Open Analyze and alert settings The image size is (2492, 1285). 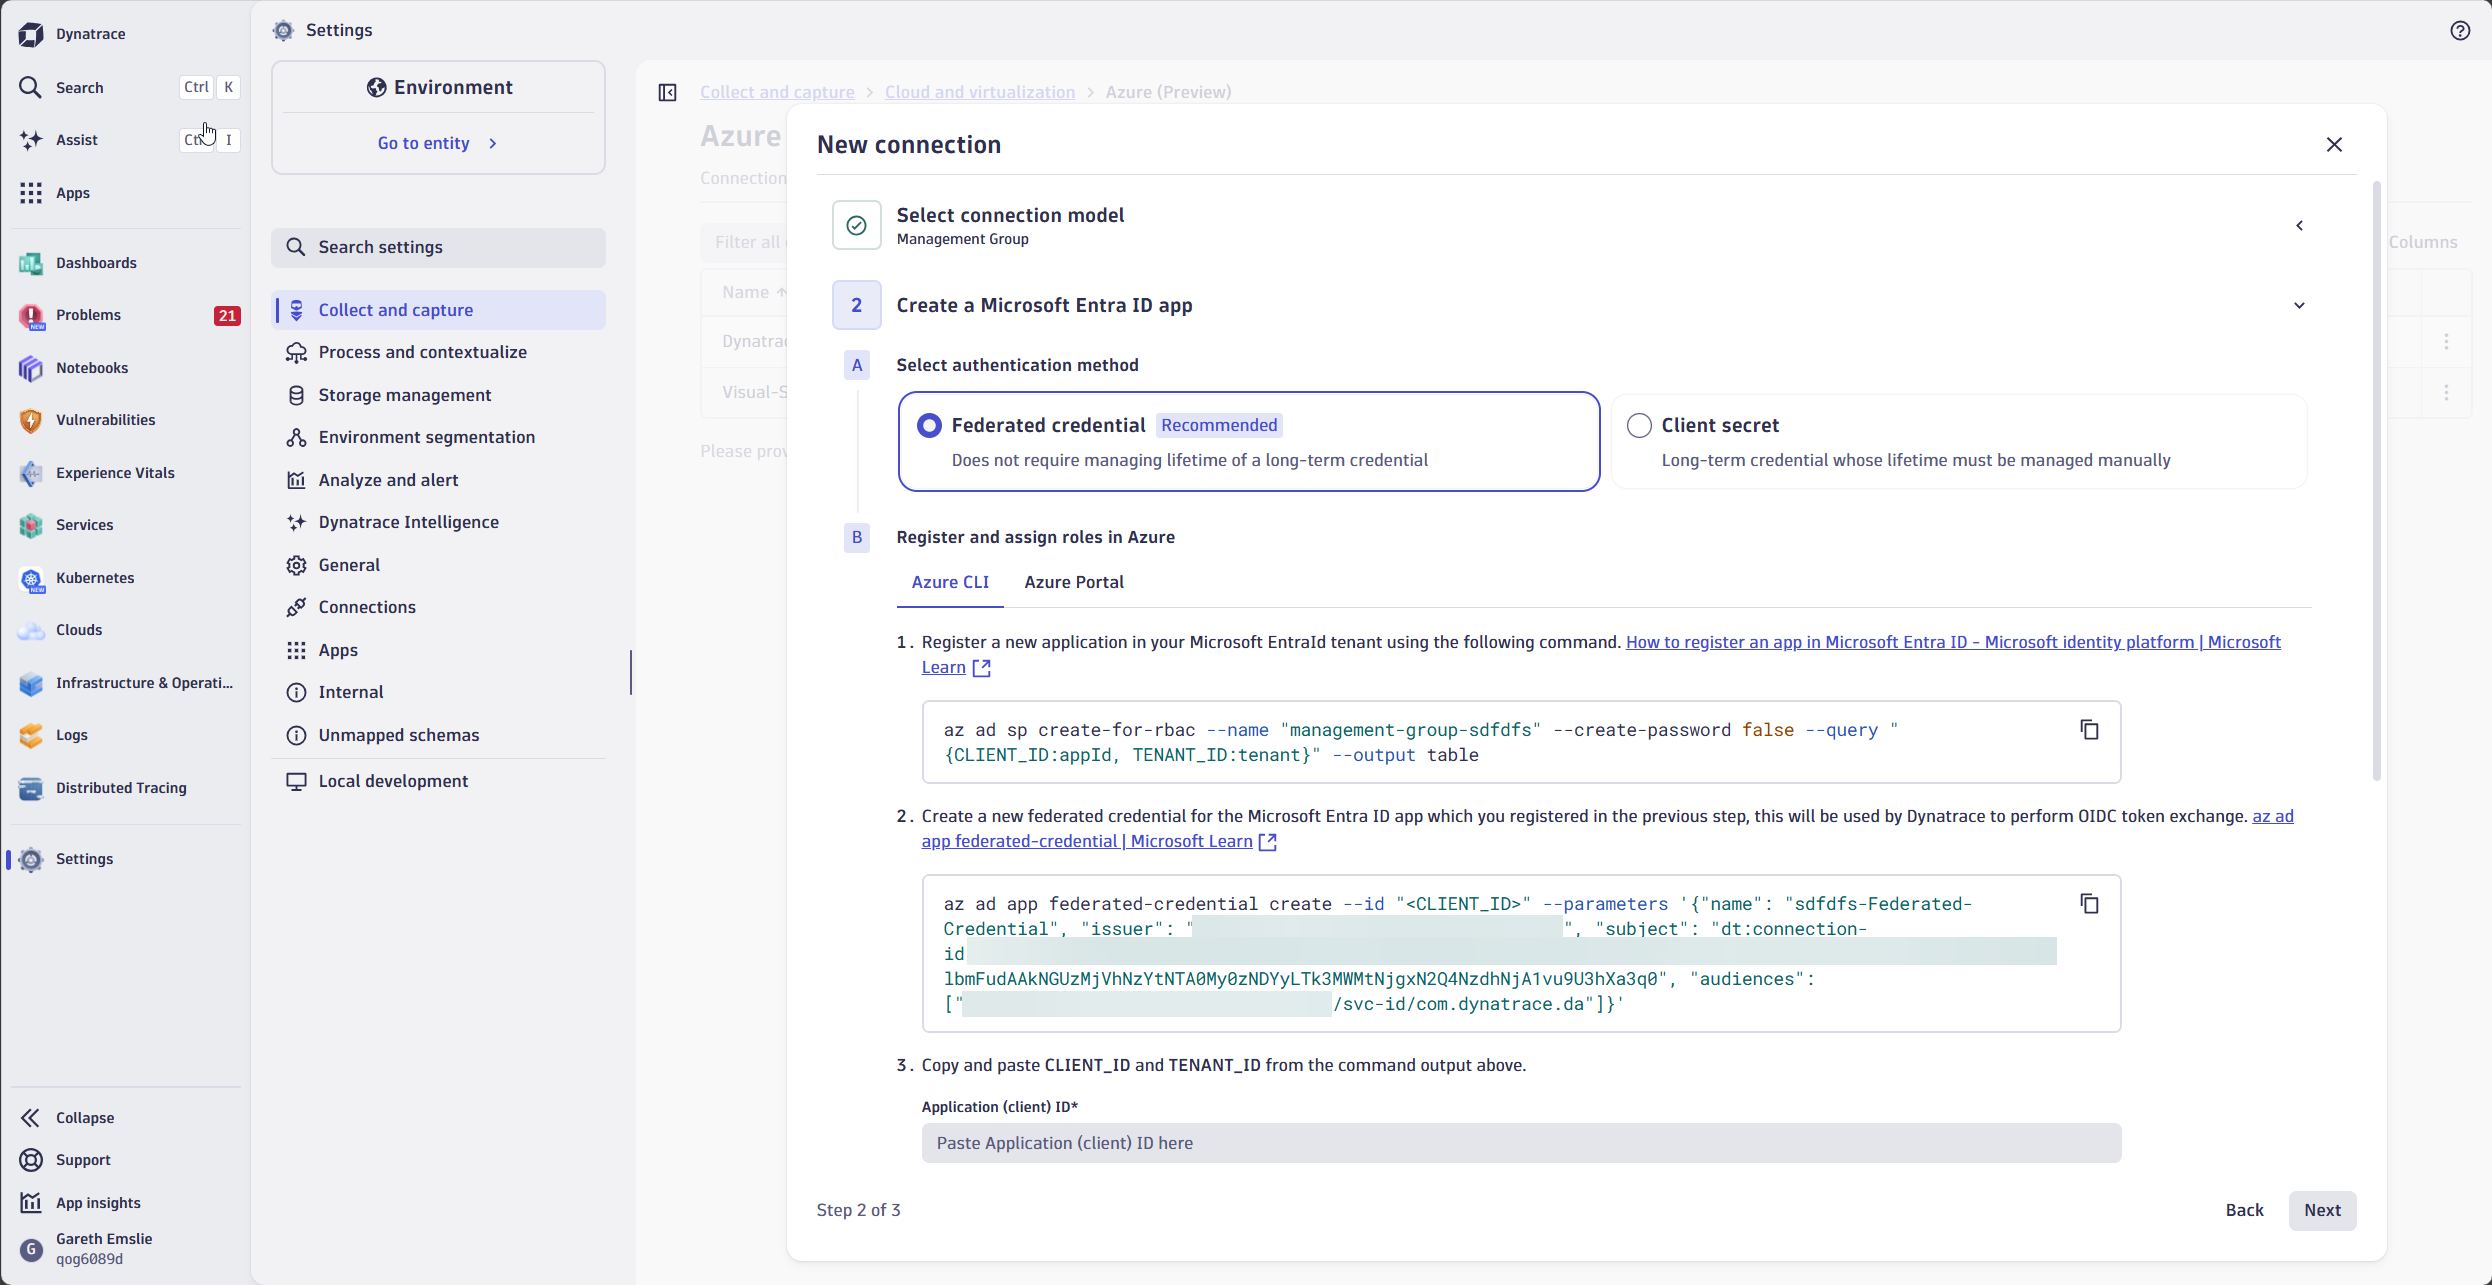tap(439, 481)
